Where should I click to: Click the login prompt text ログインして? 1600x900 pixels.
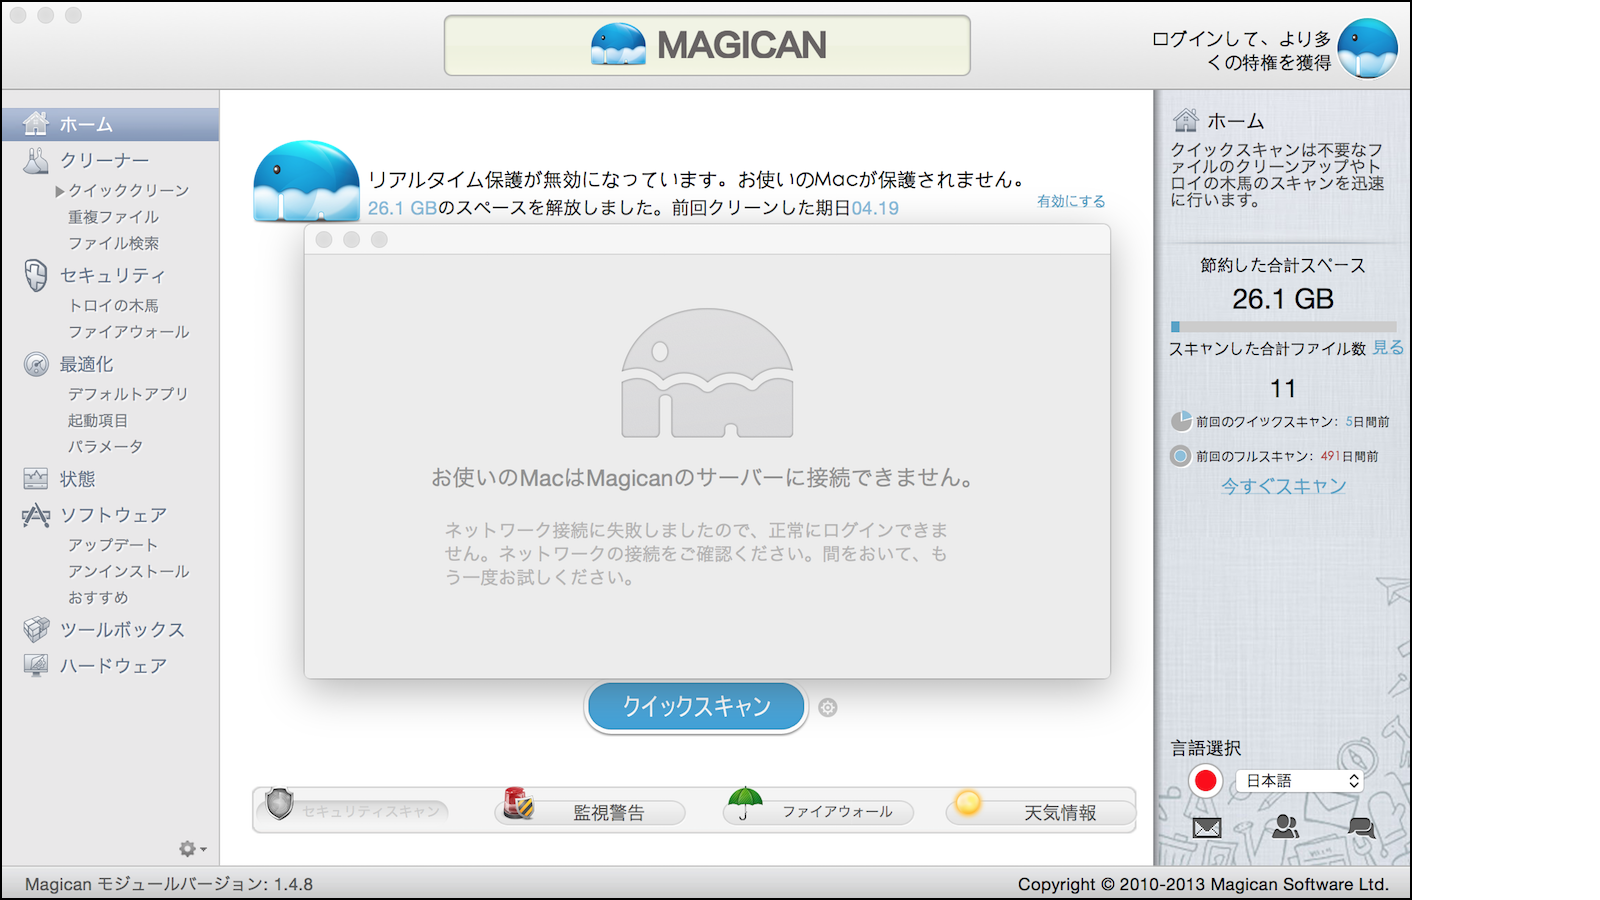[1242, 50]
